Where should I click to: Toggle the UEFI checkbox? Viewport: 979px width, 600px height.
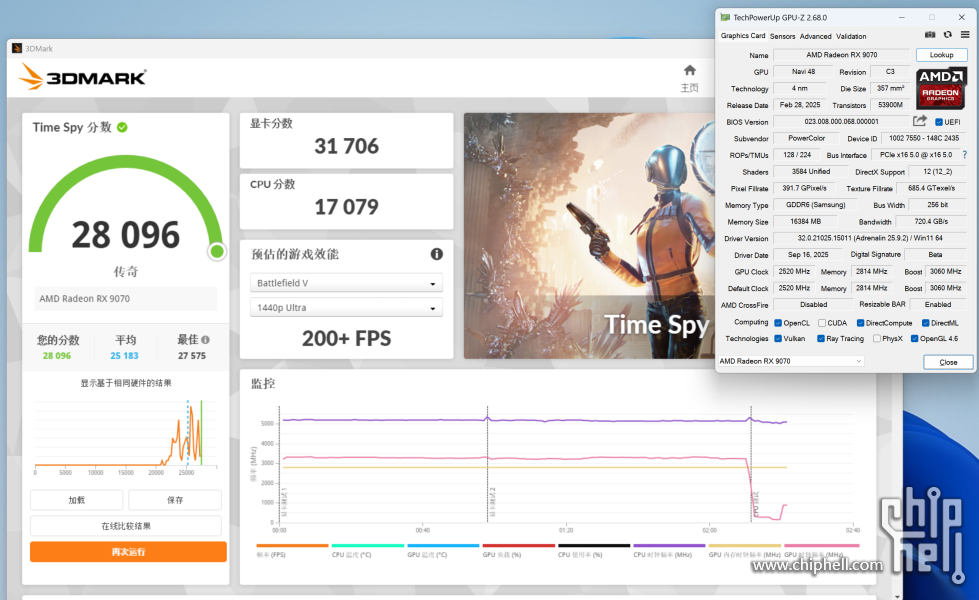(x=938, y=122)
